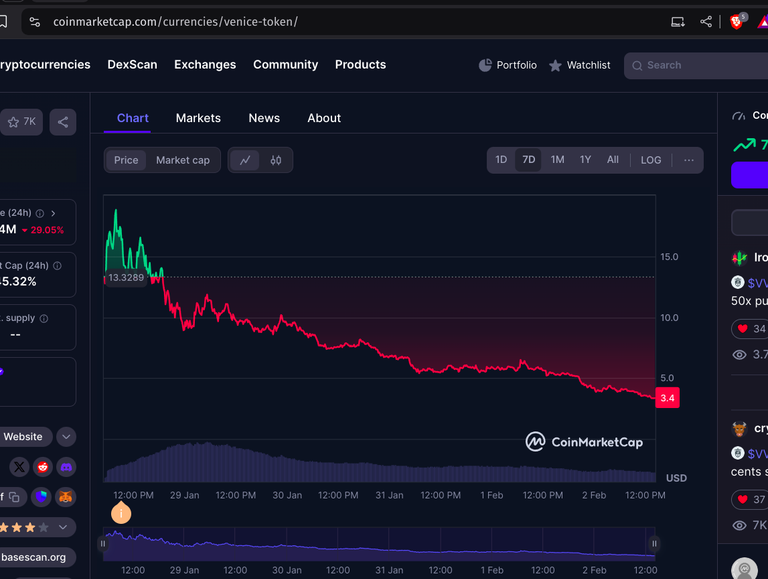Open the DexScan menu
This screenshot has width=768, height=579.
[x=132, y=65]
